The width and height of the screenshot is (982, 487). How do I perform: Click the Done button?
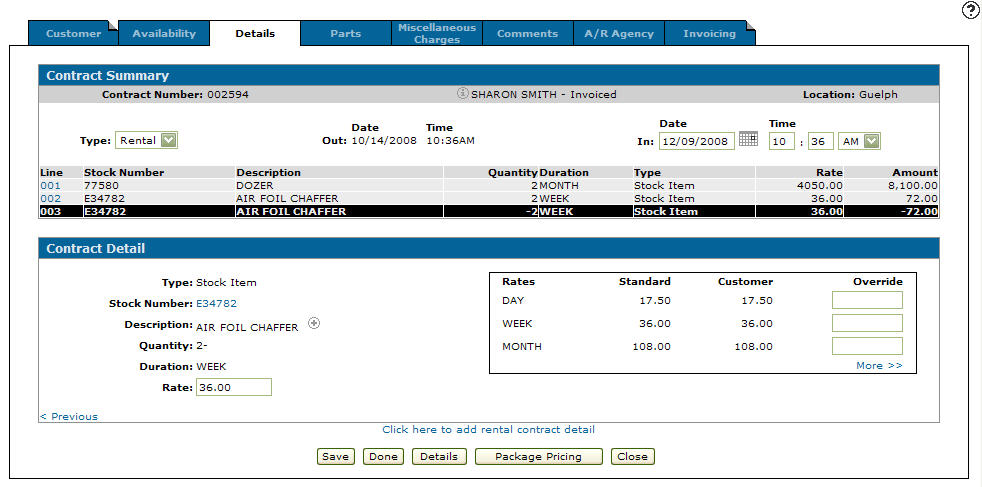[382, 457]
